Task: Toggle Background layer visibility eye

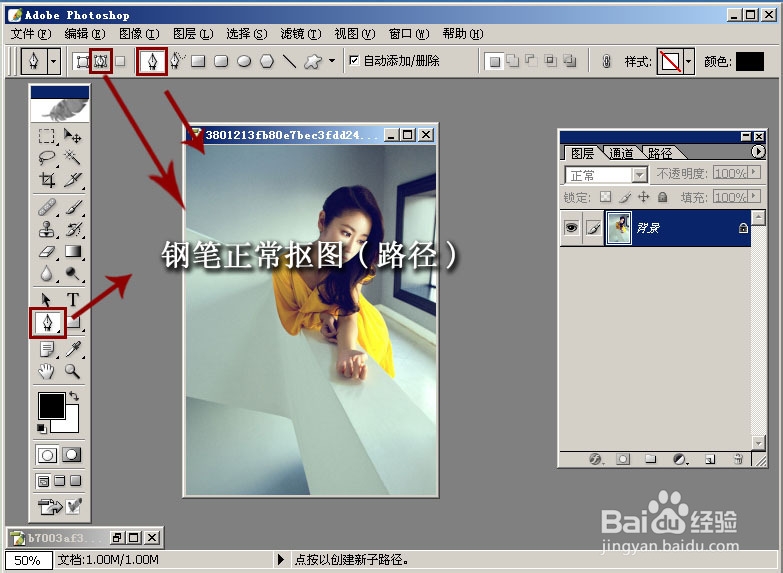Action: tap(571, 228)
